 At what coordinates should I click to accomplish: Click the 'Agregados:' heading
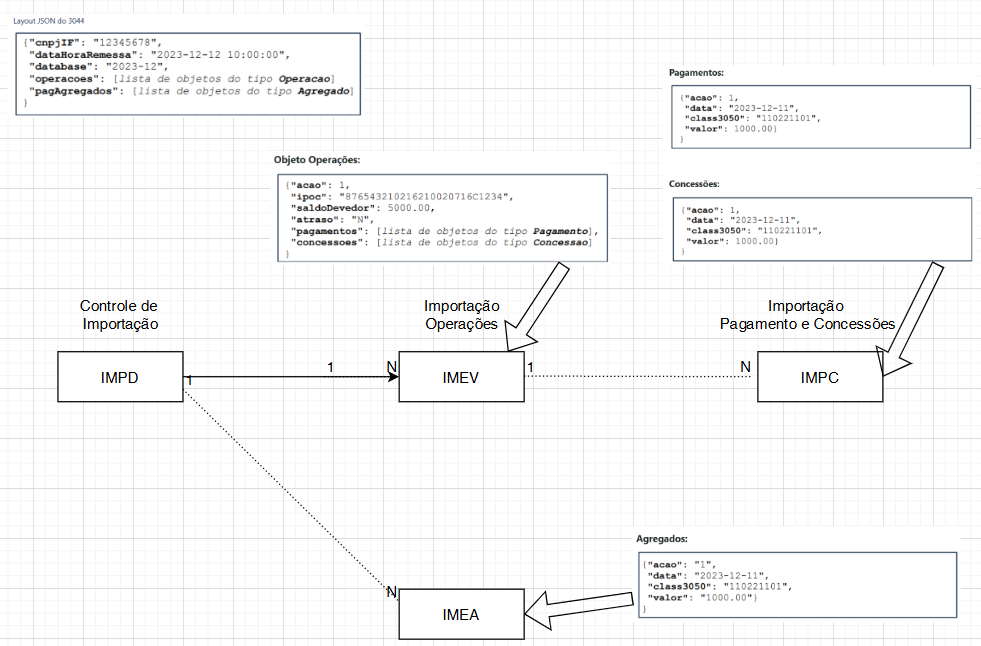pyautogui.click(x=662, y=539)
